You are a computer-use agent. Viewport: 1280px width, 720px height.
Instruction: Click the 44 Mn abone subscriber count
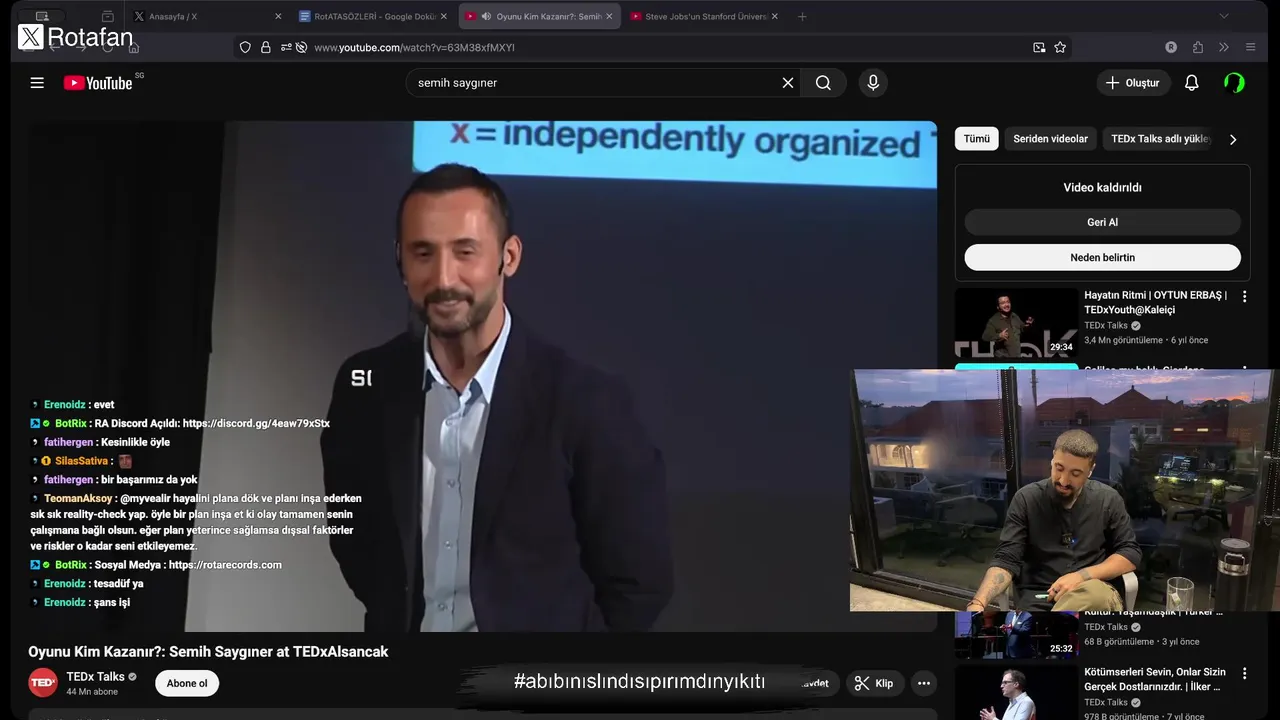pos(92,692)
